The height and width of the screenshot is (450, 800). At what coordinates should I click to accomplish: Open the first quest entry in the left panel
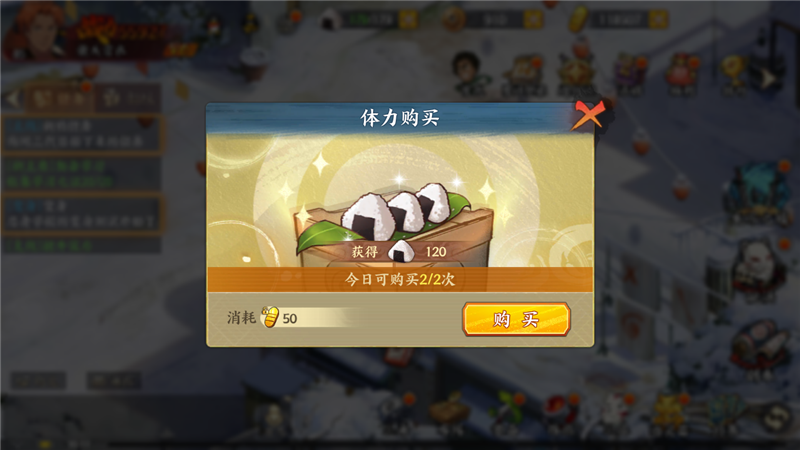pyautogui.click(x=82, y=134)
